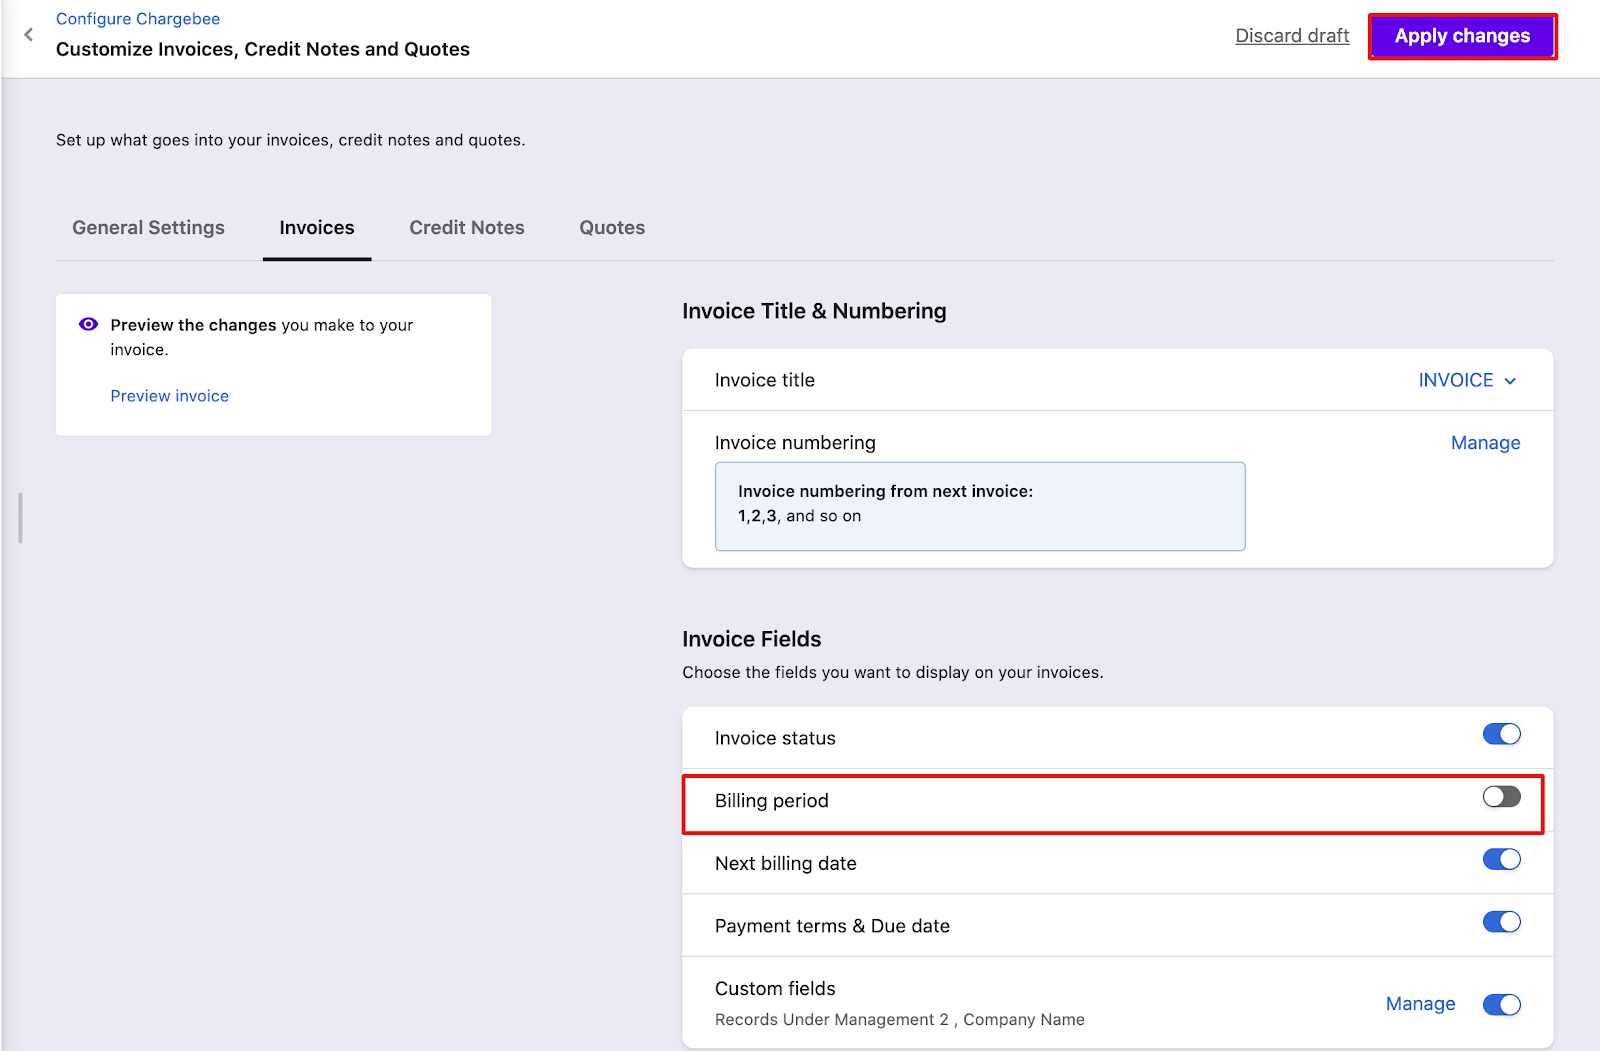The width and height of the screenshot is (1600, 1051).
Task: Click Manage next to Custom fields
Action: tap(1420, 1004)
